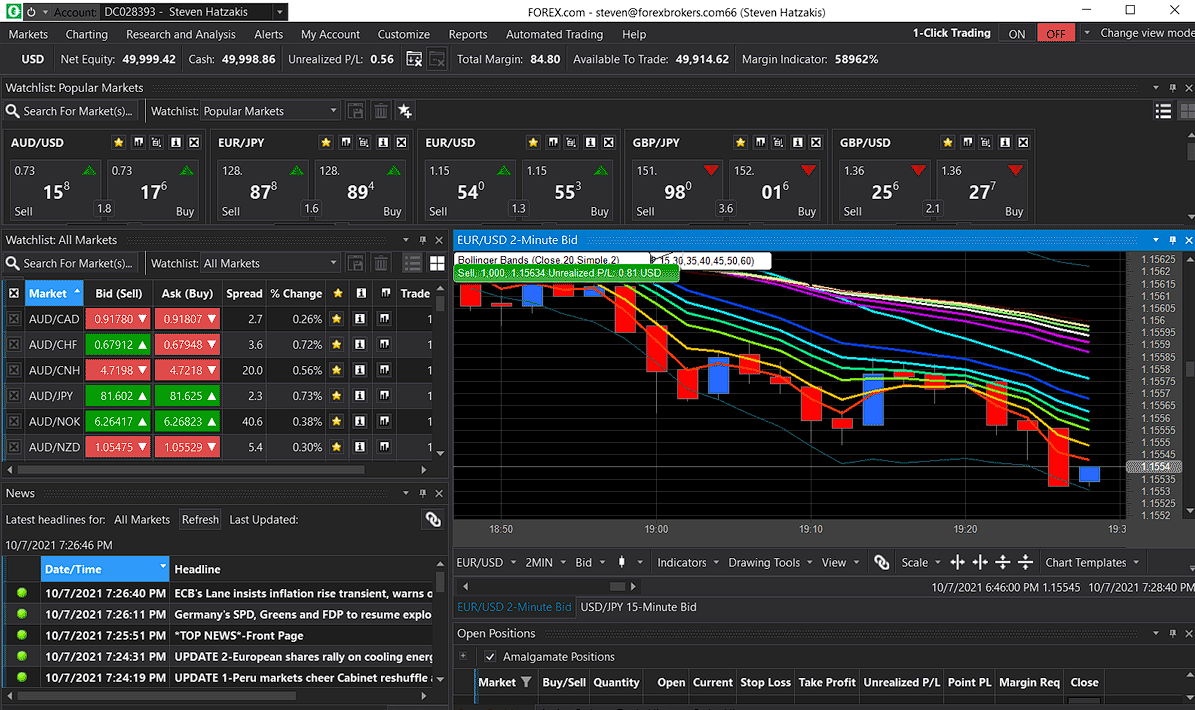1195x710 pixels.
Task: Open the Charting menu
Action: (87, 34)
